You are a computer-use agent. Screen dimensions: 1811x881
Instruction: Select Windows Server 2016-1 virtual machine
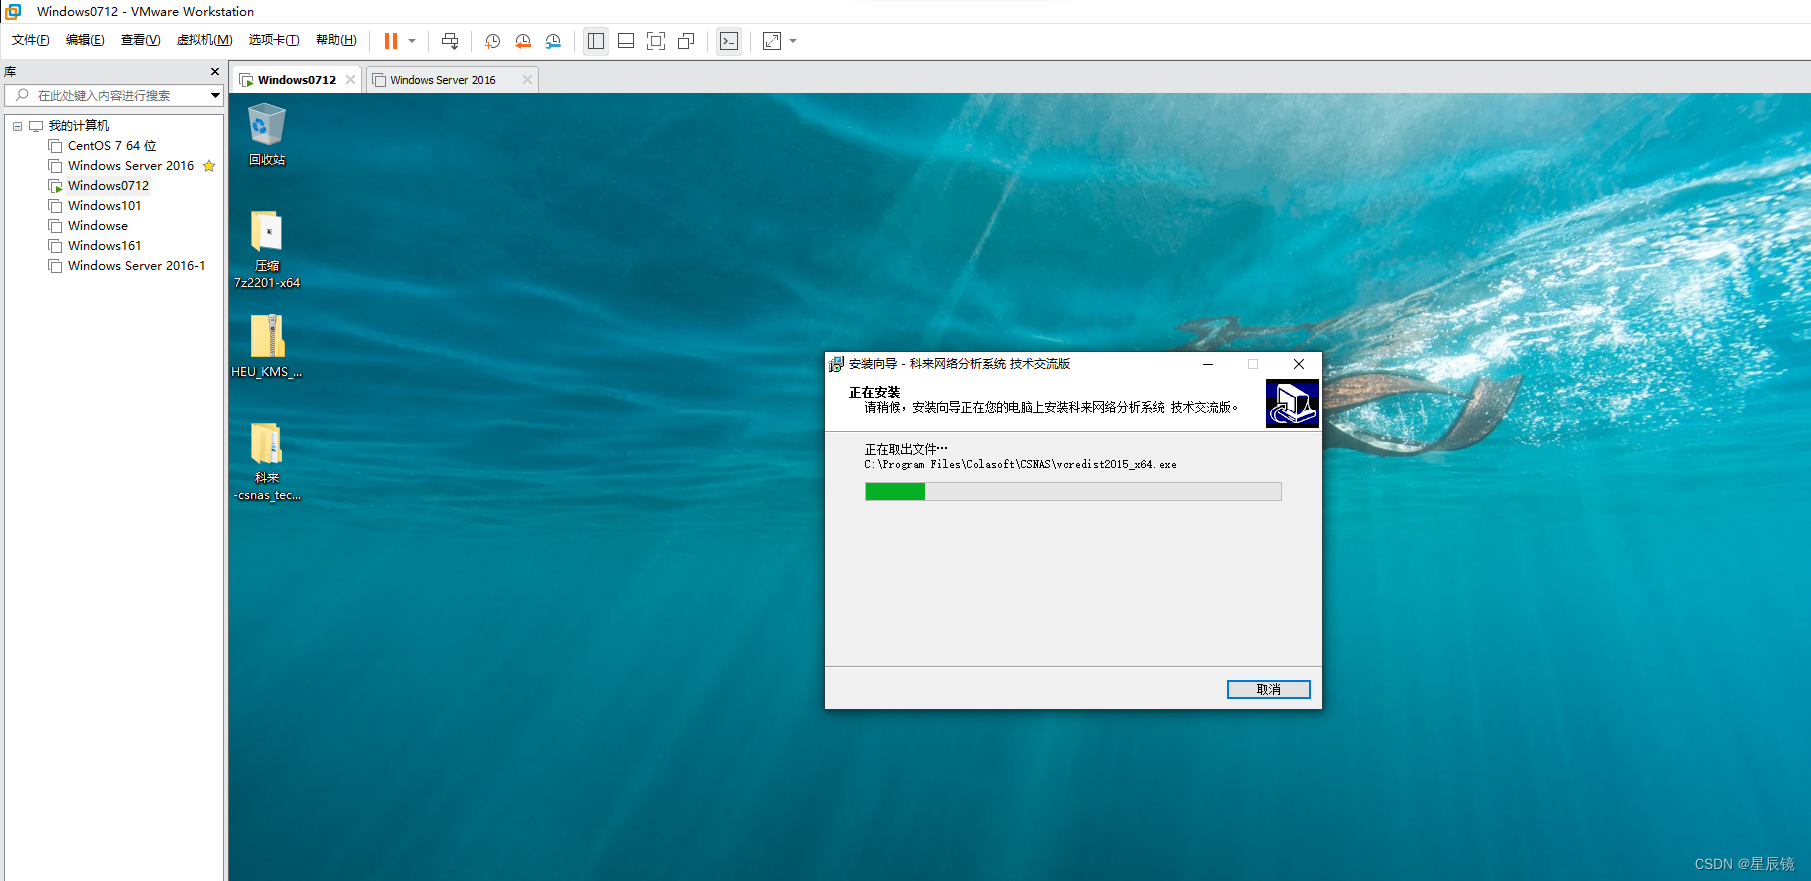point(136,266)
